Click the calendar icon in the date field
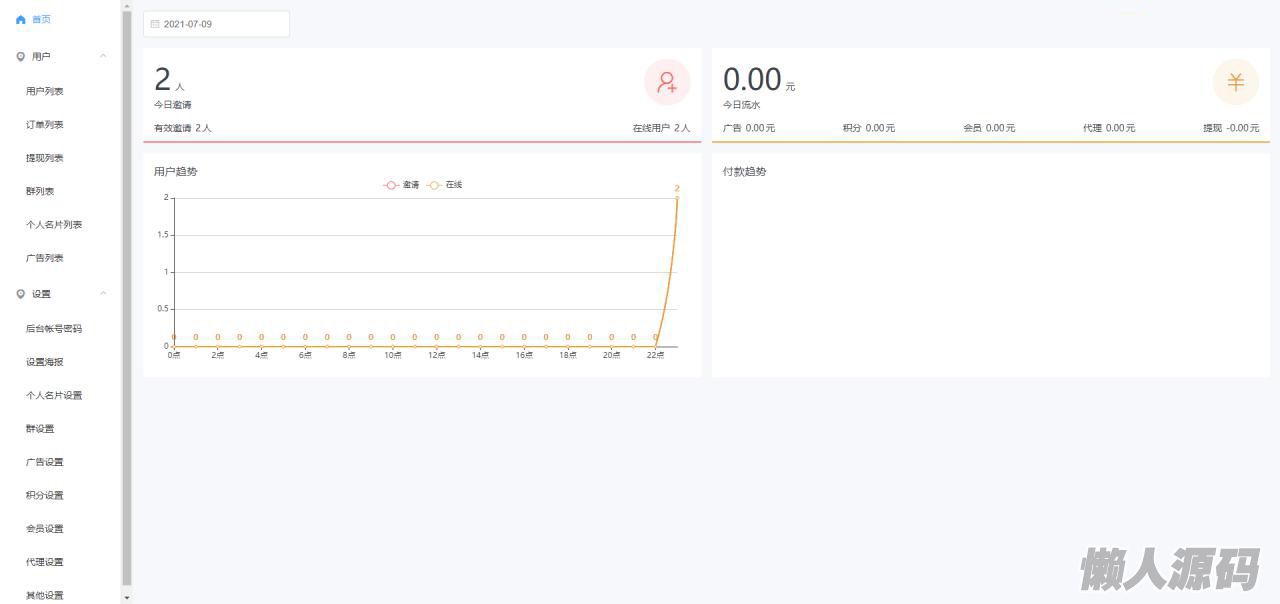Image resolution: width=1280 pixels, height=604 pixels. pyautogui.click(x=155, y=24)
